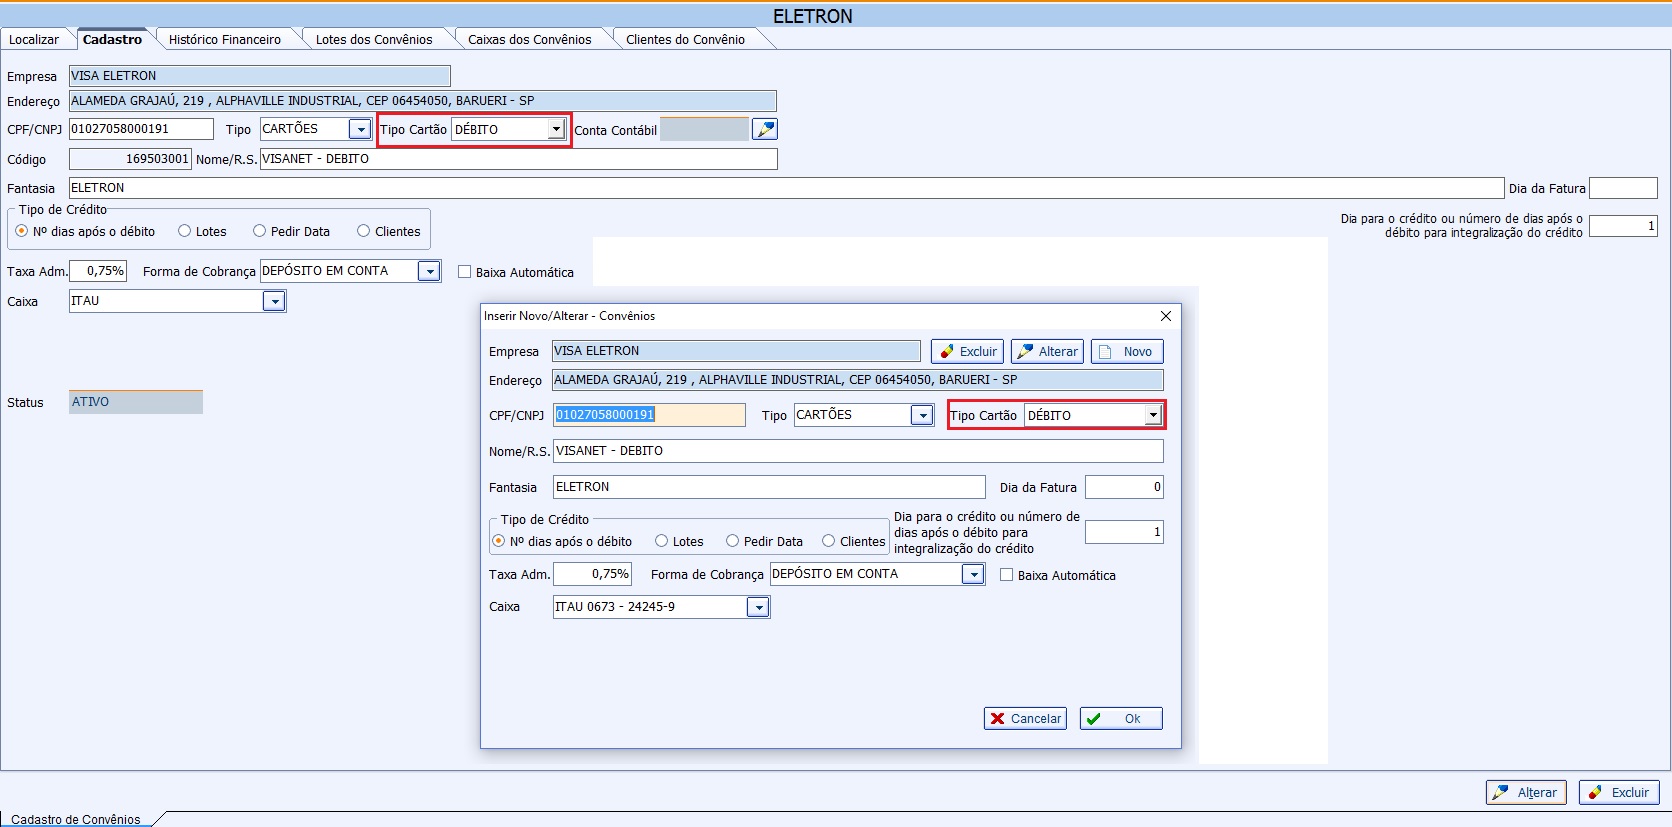Click Dia da Fatura field in dialog
Screen dimensions: 1672x827
coord(1124,487)
